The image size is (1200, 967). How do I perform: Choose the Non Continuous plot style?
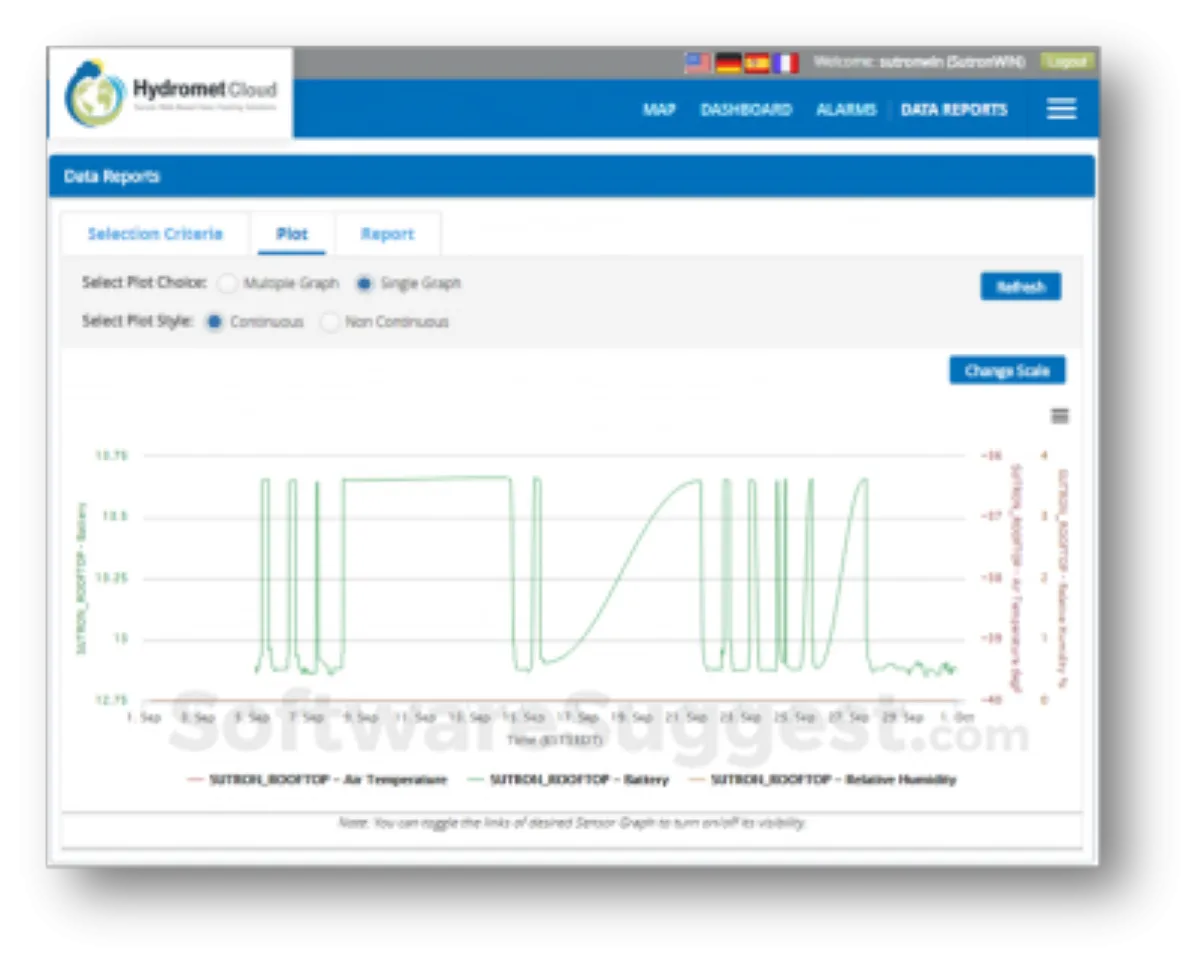point(329,322)
